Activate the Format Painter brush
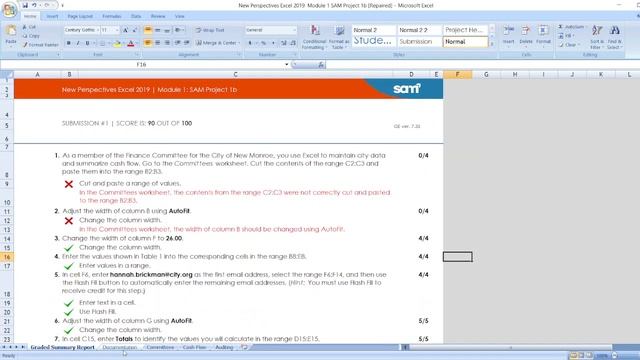 tap(40, 45)
